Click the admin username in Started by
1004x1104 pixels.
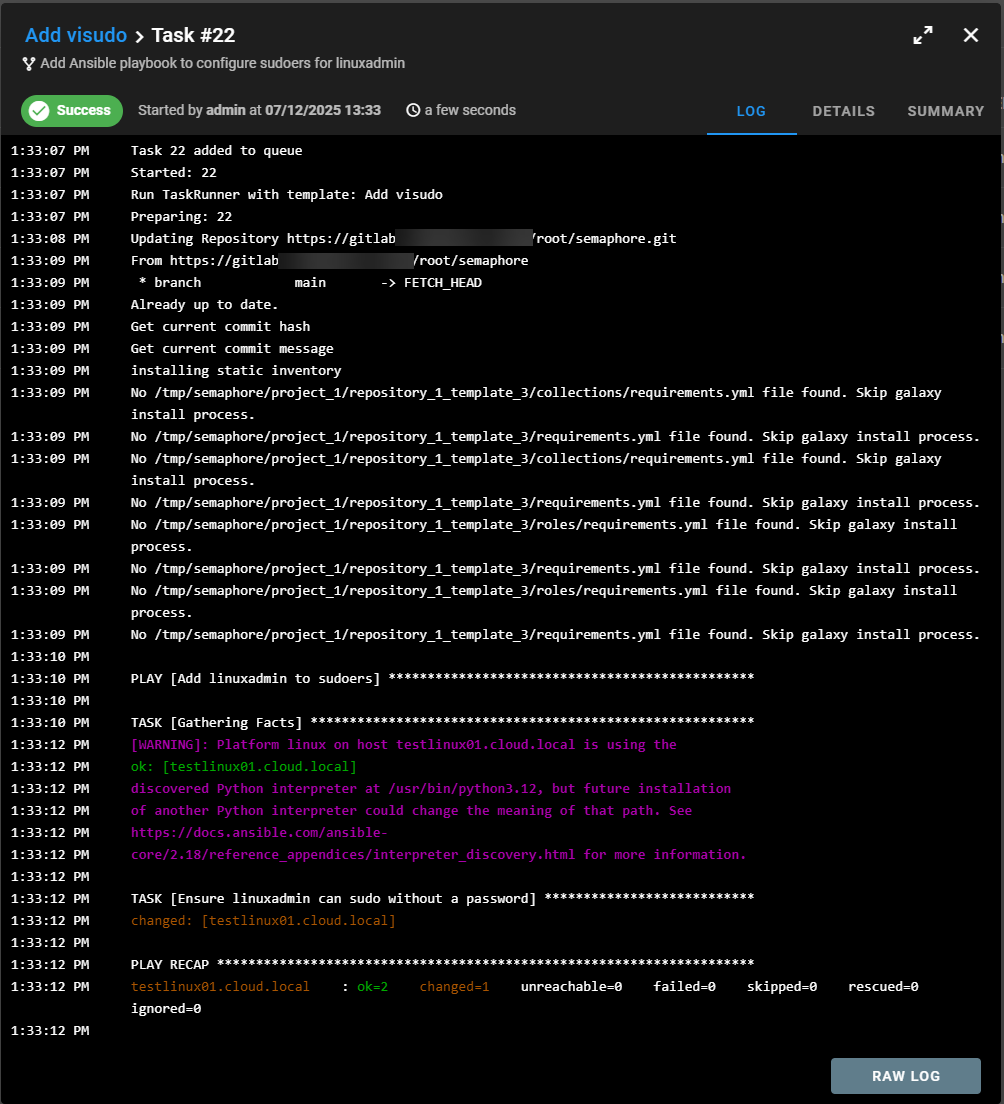[225, 111]
